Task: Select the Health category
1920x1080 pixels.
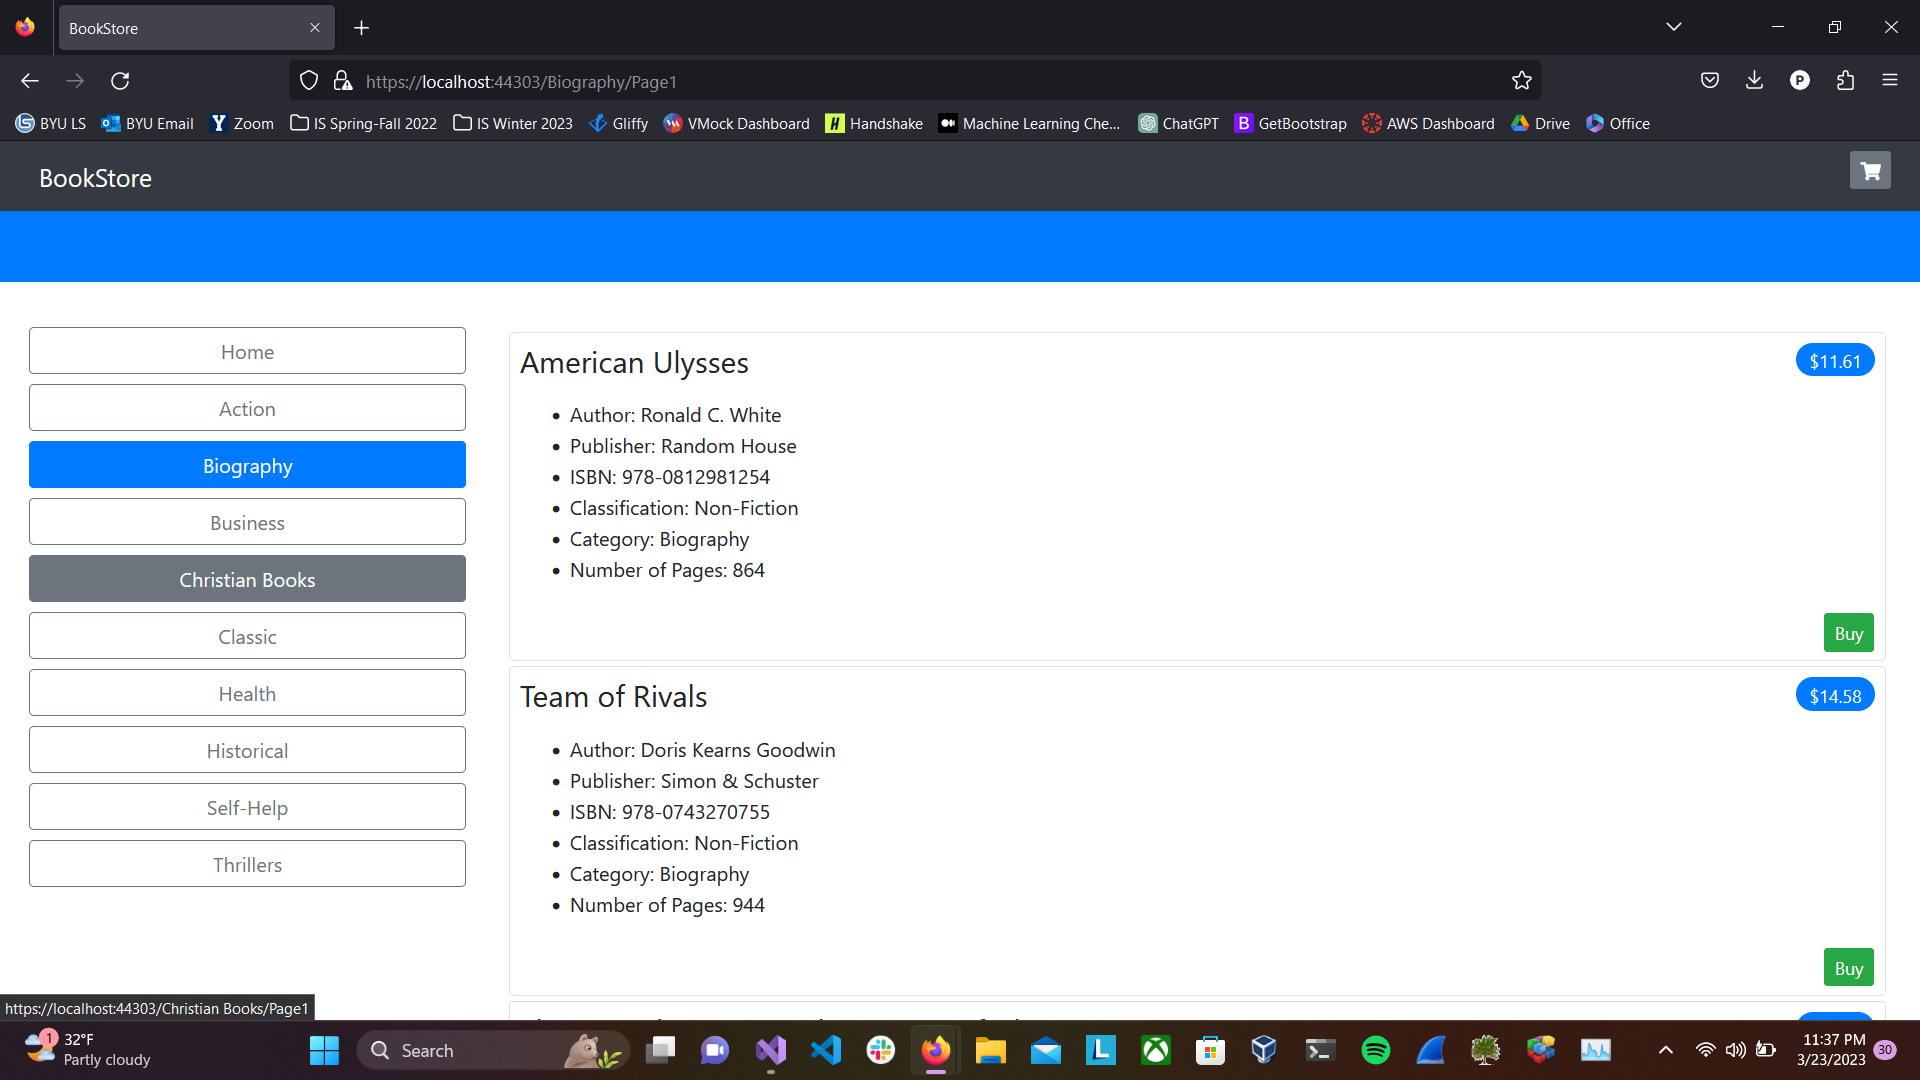Action: tap(247, 693)
